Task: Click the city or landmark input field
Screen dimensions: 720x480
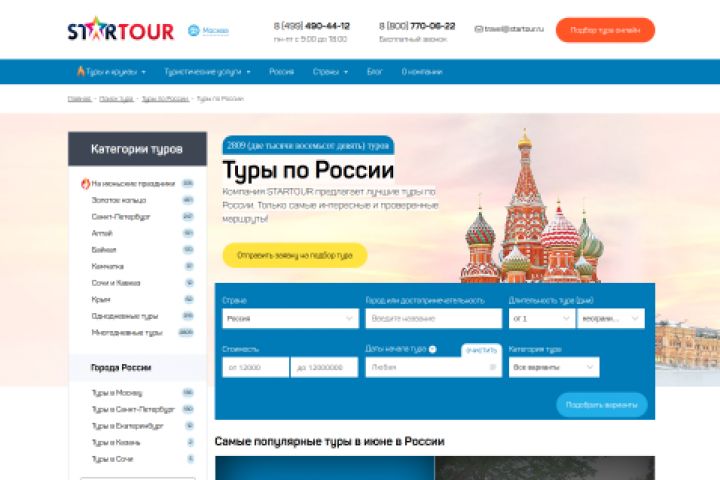Action: [x=433, y=318]
